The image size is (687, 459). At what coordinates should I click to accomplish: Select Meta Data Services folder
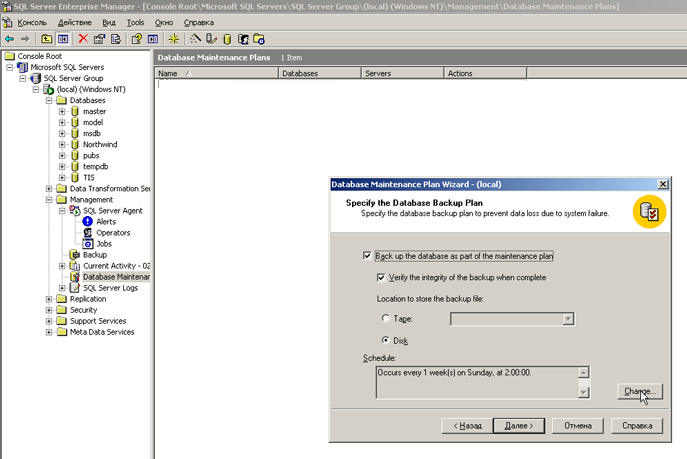[102, 332]
